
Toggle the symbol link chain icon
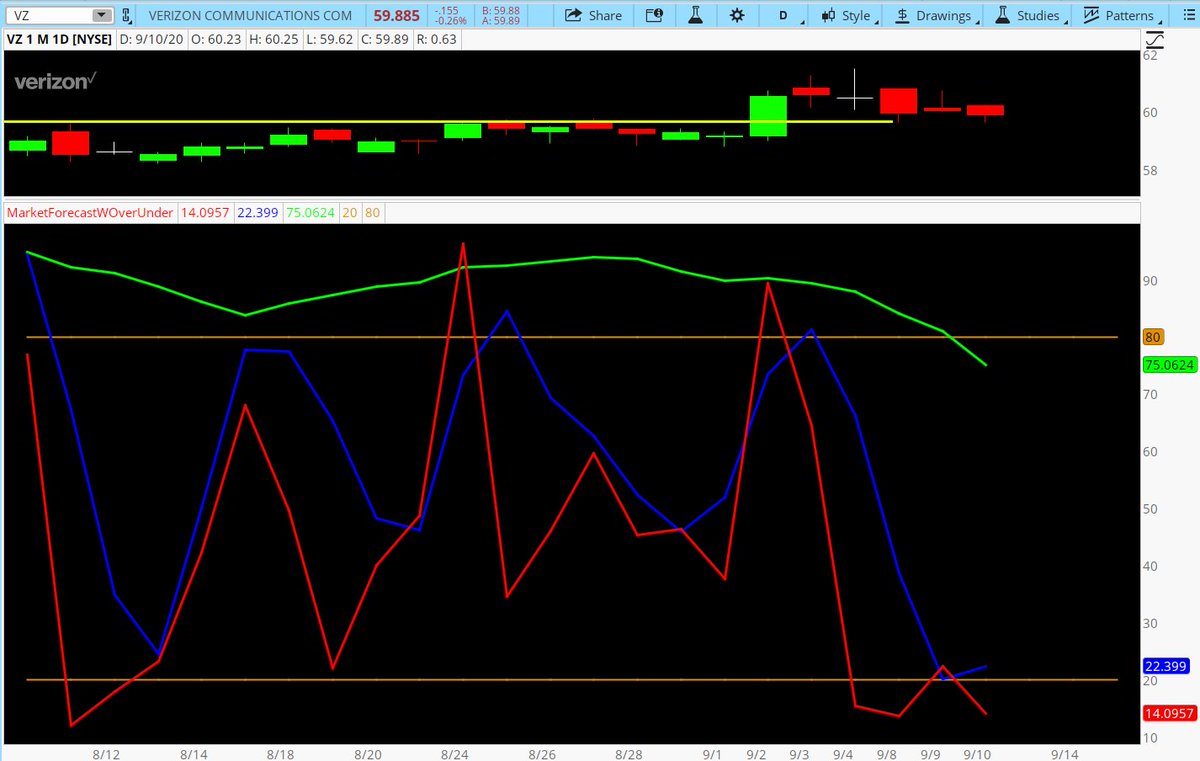[x=124, y=16]
